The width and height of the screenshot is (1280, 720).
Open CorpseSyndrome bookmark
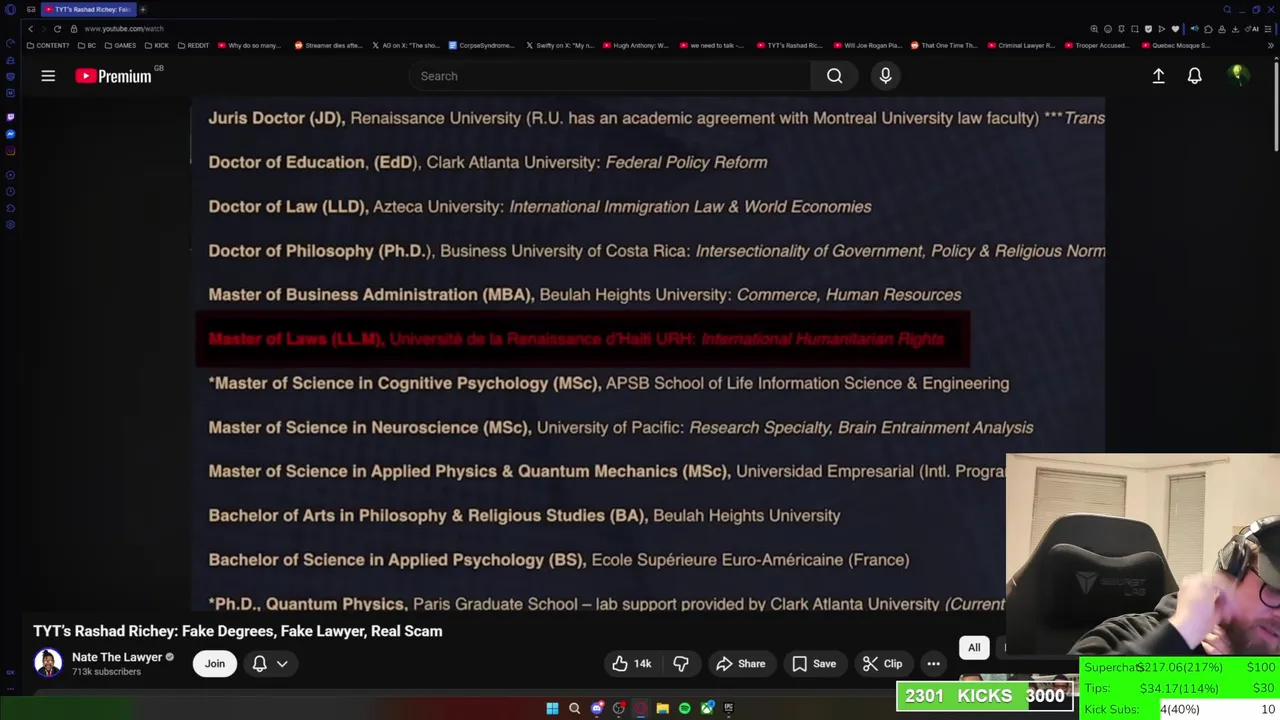[x=482, y=45]
